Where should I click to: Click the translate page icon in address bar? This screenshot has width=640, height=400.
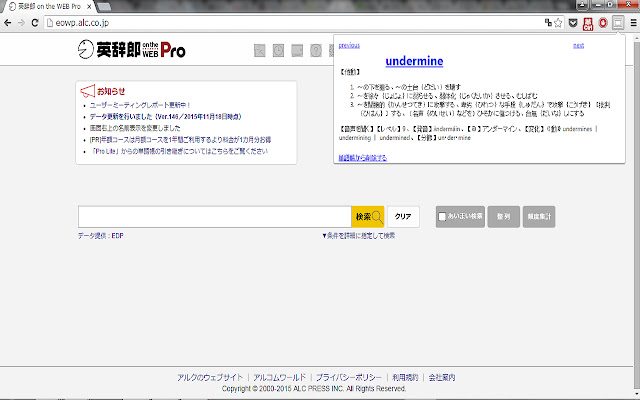click(x=548, y=23)
